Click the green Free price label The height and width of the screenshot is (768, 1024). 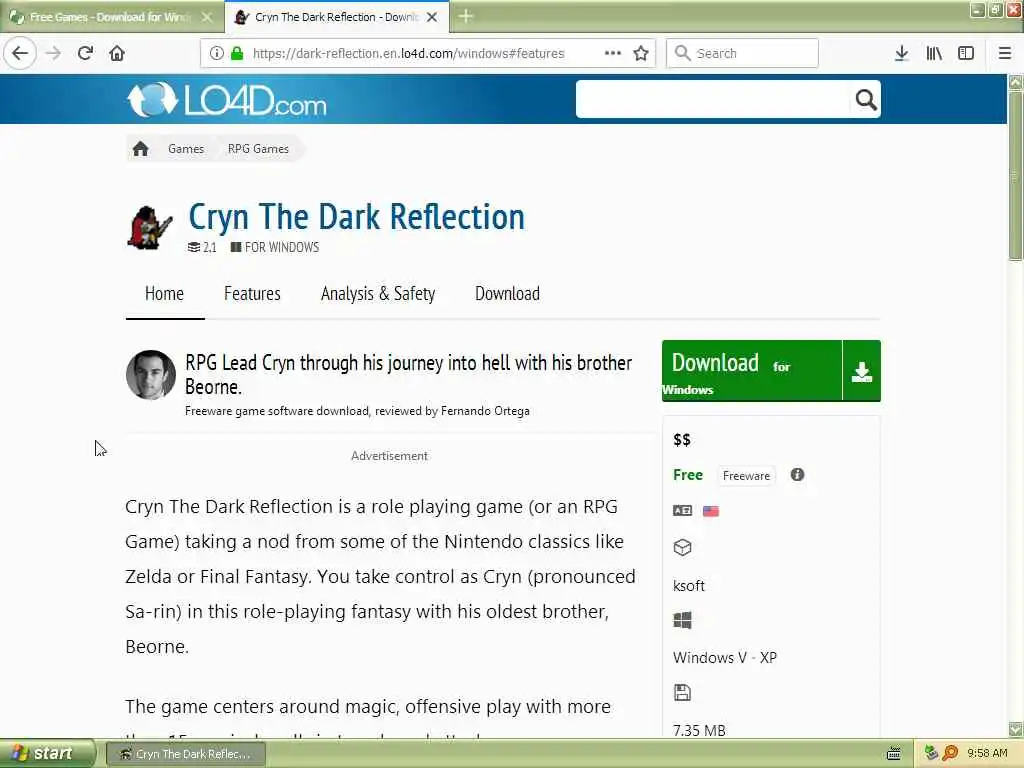click(x=688, y=475)
